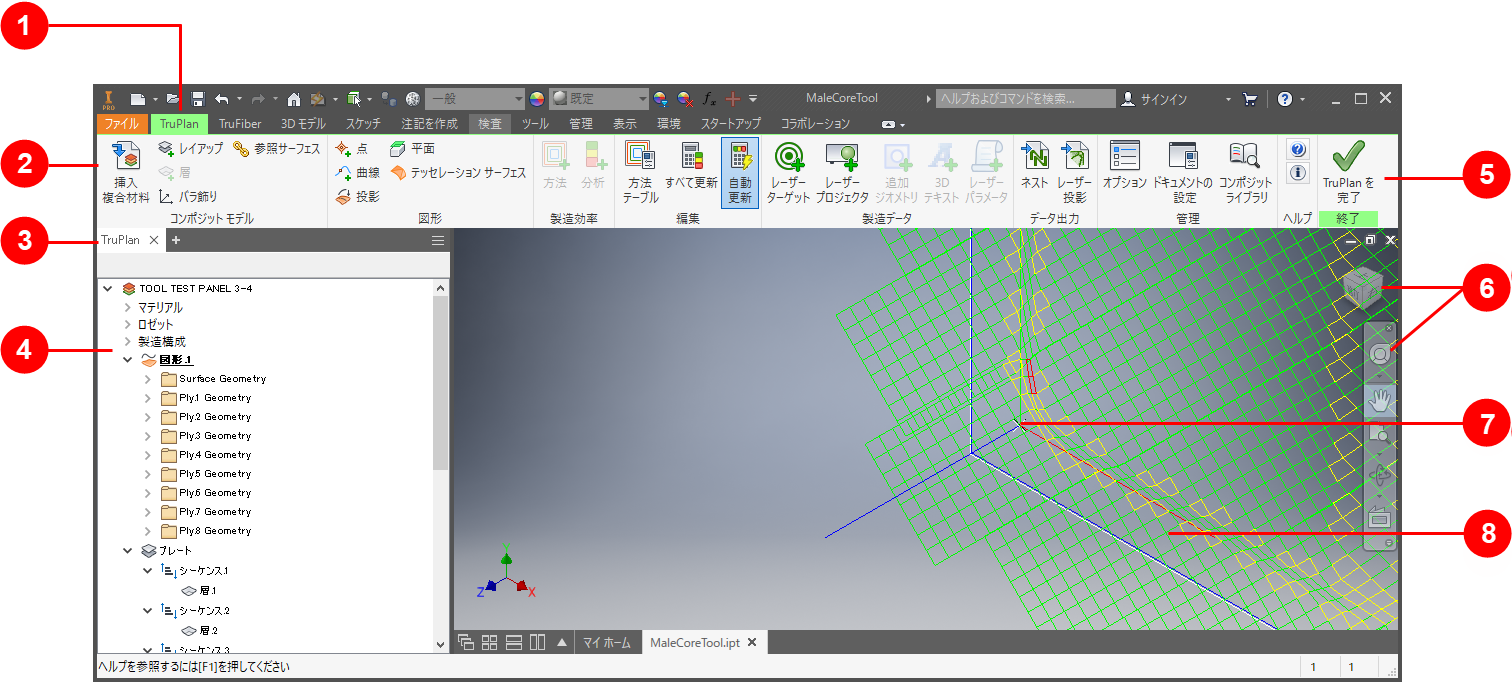
Task: Click the full navigation wheel icon
Action: point(1380,353)
